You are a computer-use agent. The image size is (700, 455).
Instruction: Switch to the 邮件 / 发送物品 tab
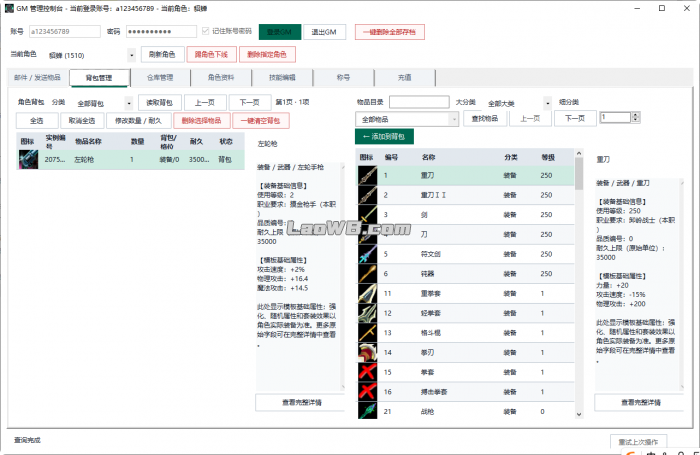tap(38, 77)
